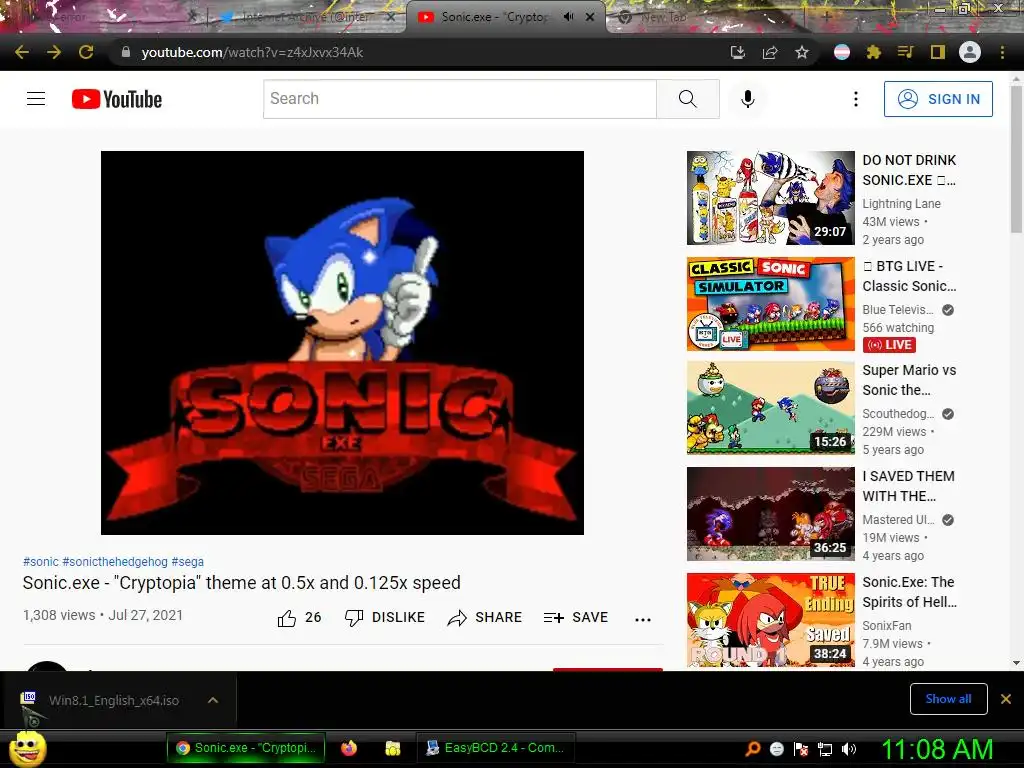
Task: Close the downloads bar
Action: tap(1006, 699)
